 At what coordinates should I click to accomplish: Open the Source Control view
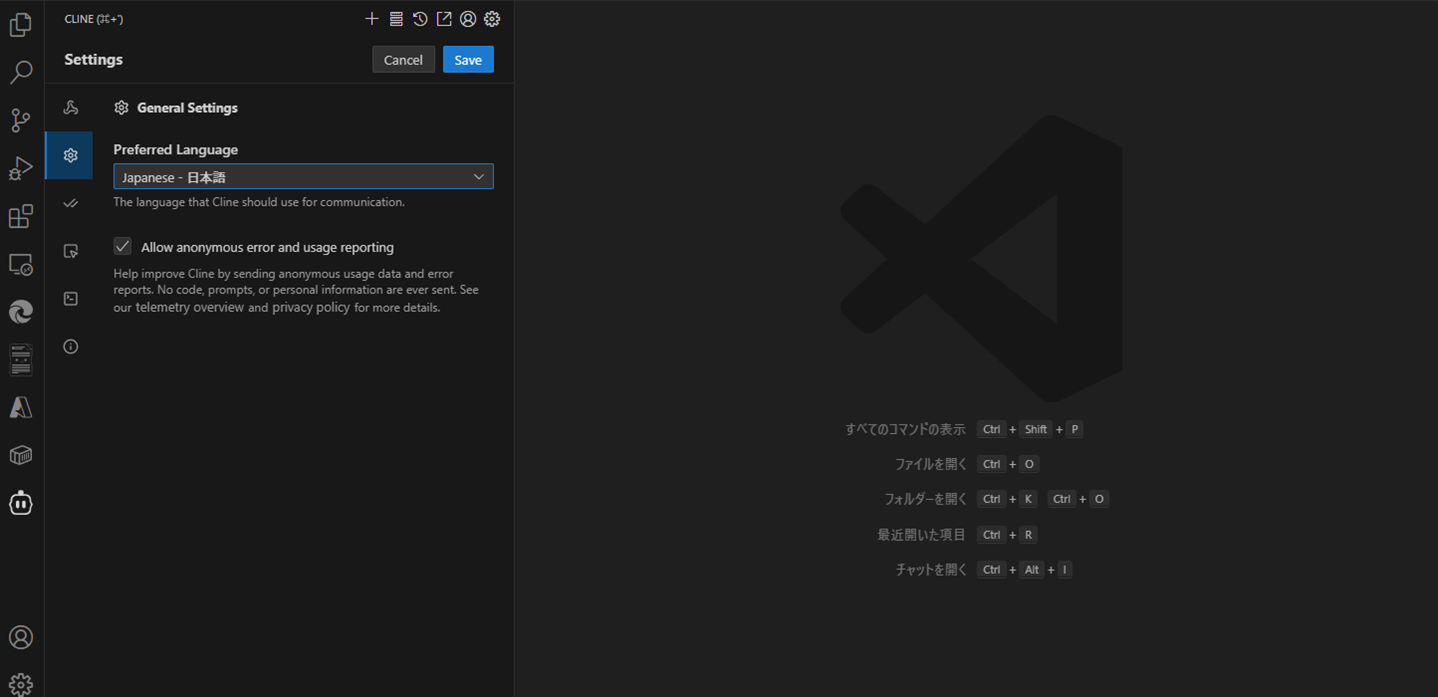pos(20,120)
